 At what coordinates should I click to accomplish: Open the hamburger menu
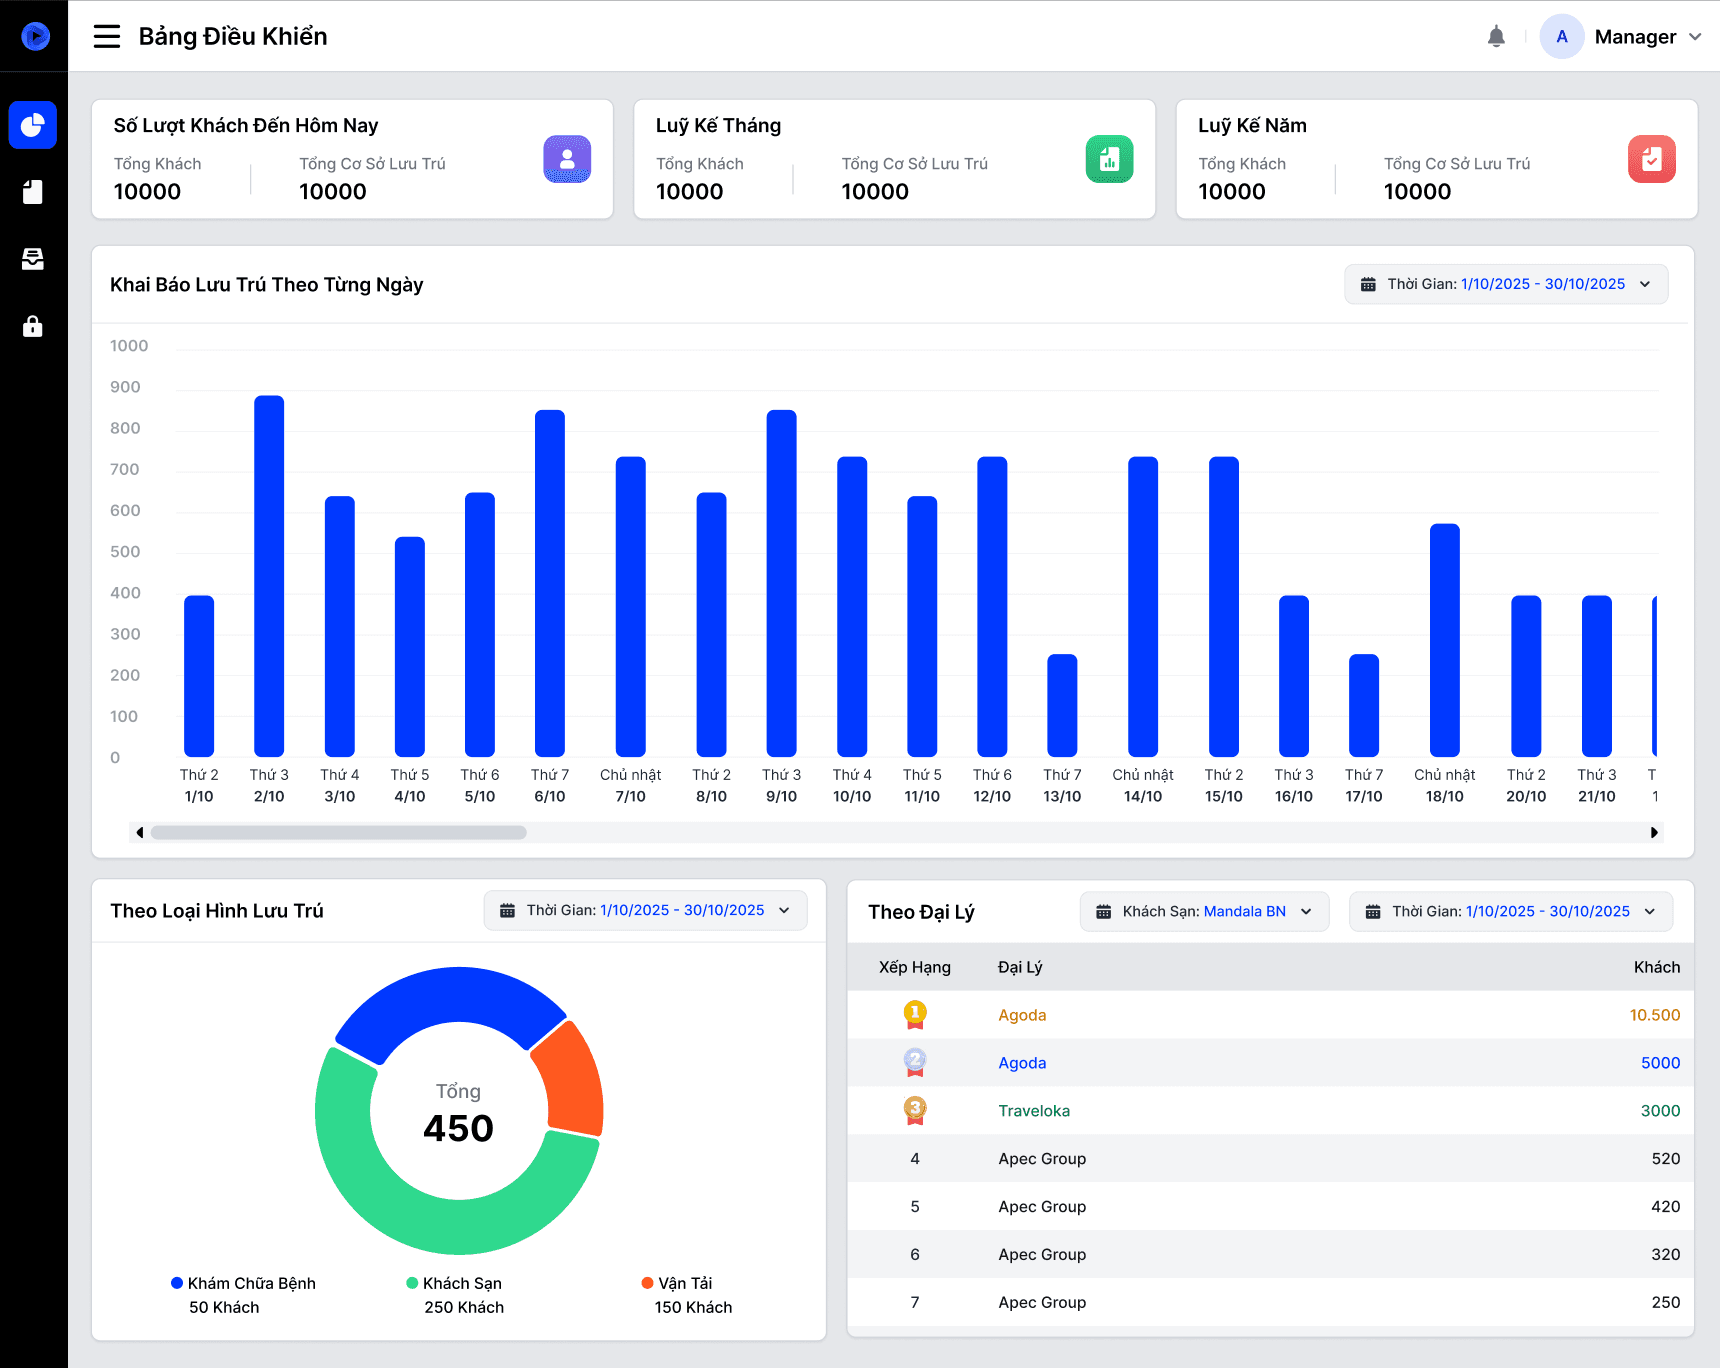pos(107,37)
